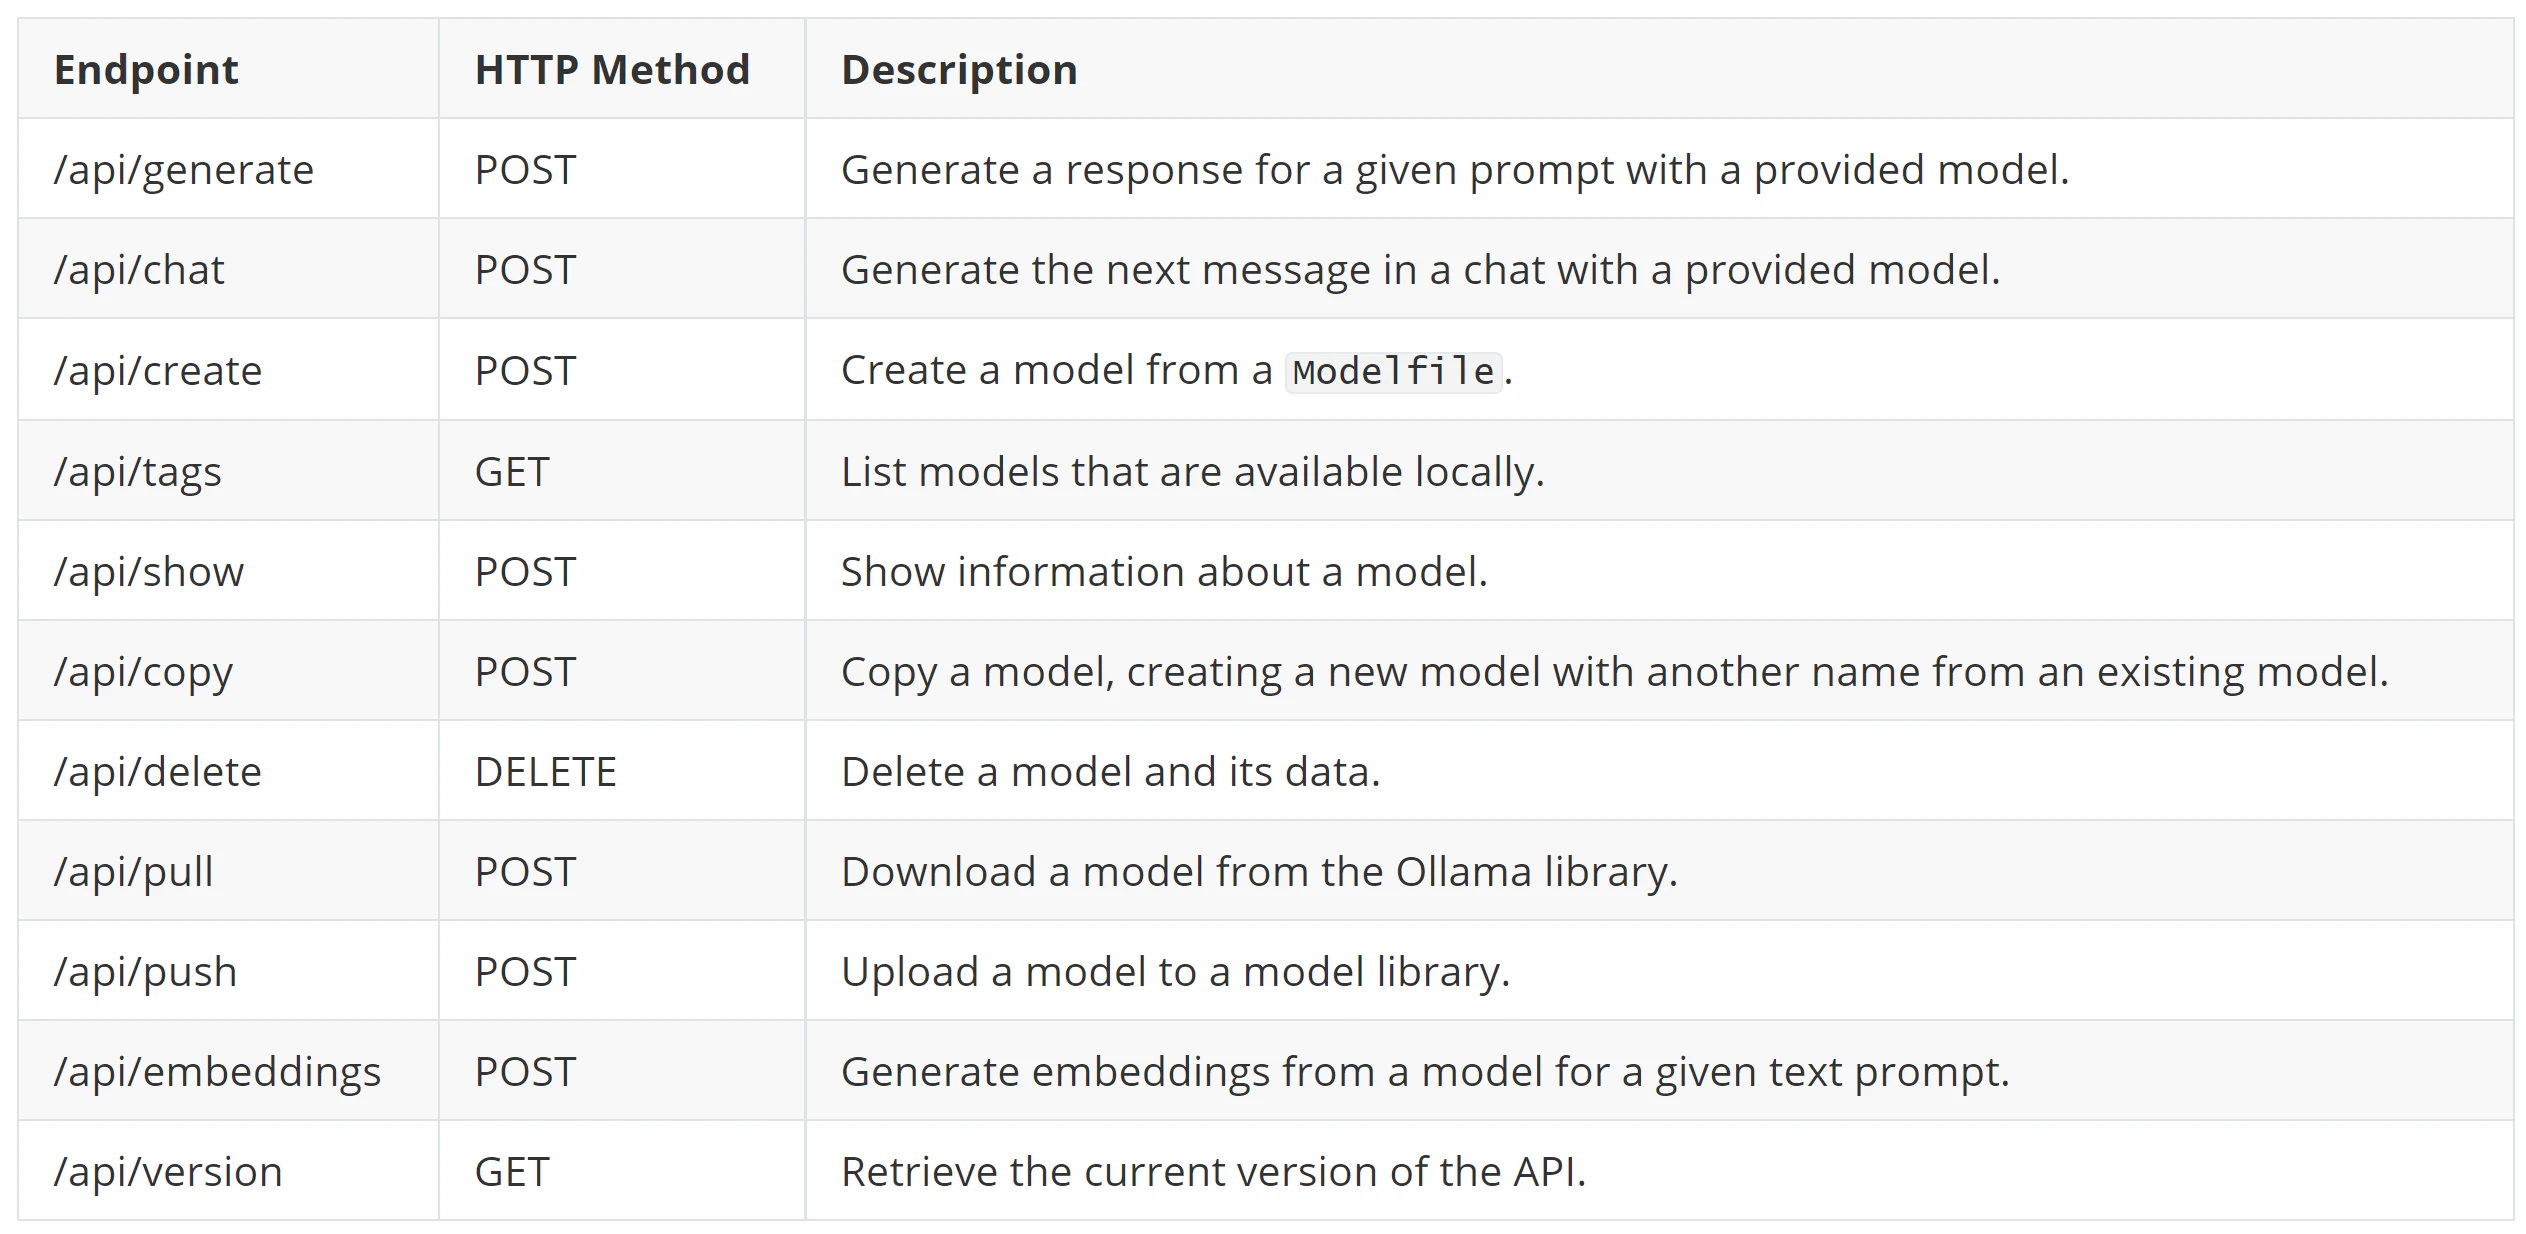
Task: Select the /api/tags endpoint cell
Action: click(x=138, y=472)
